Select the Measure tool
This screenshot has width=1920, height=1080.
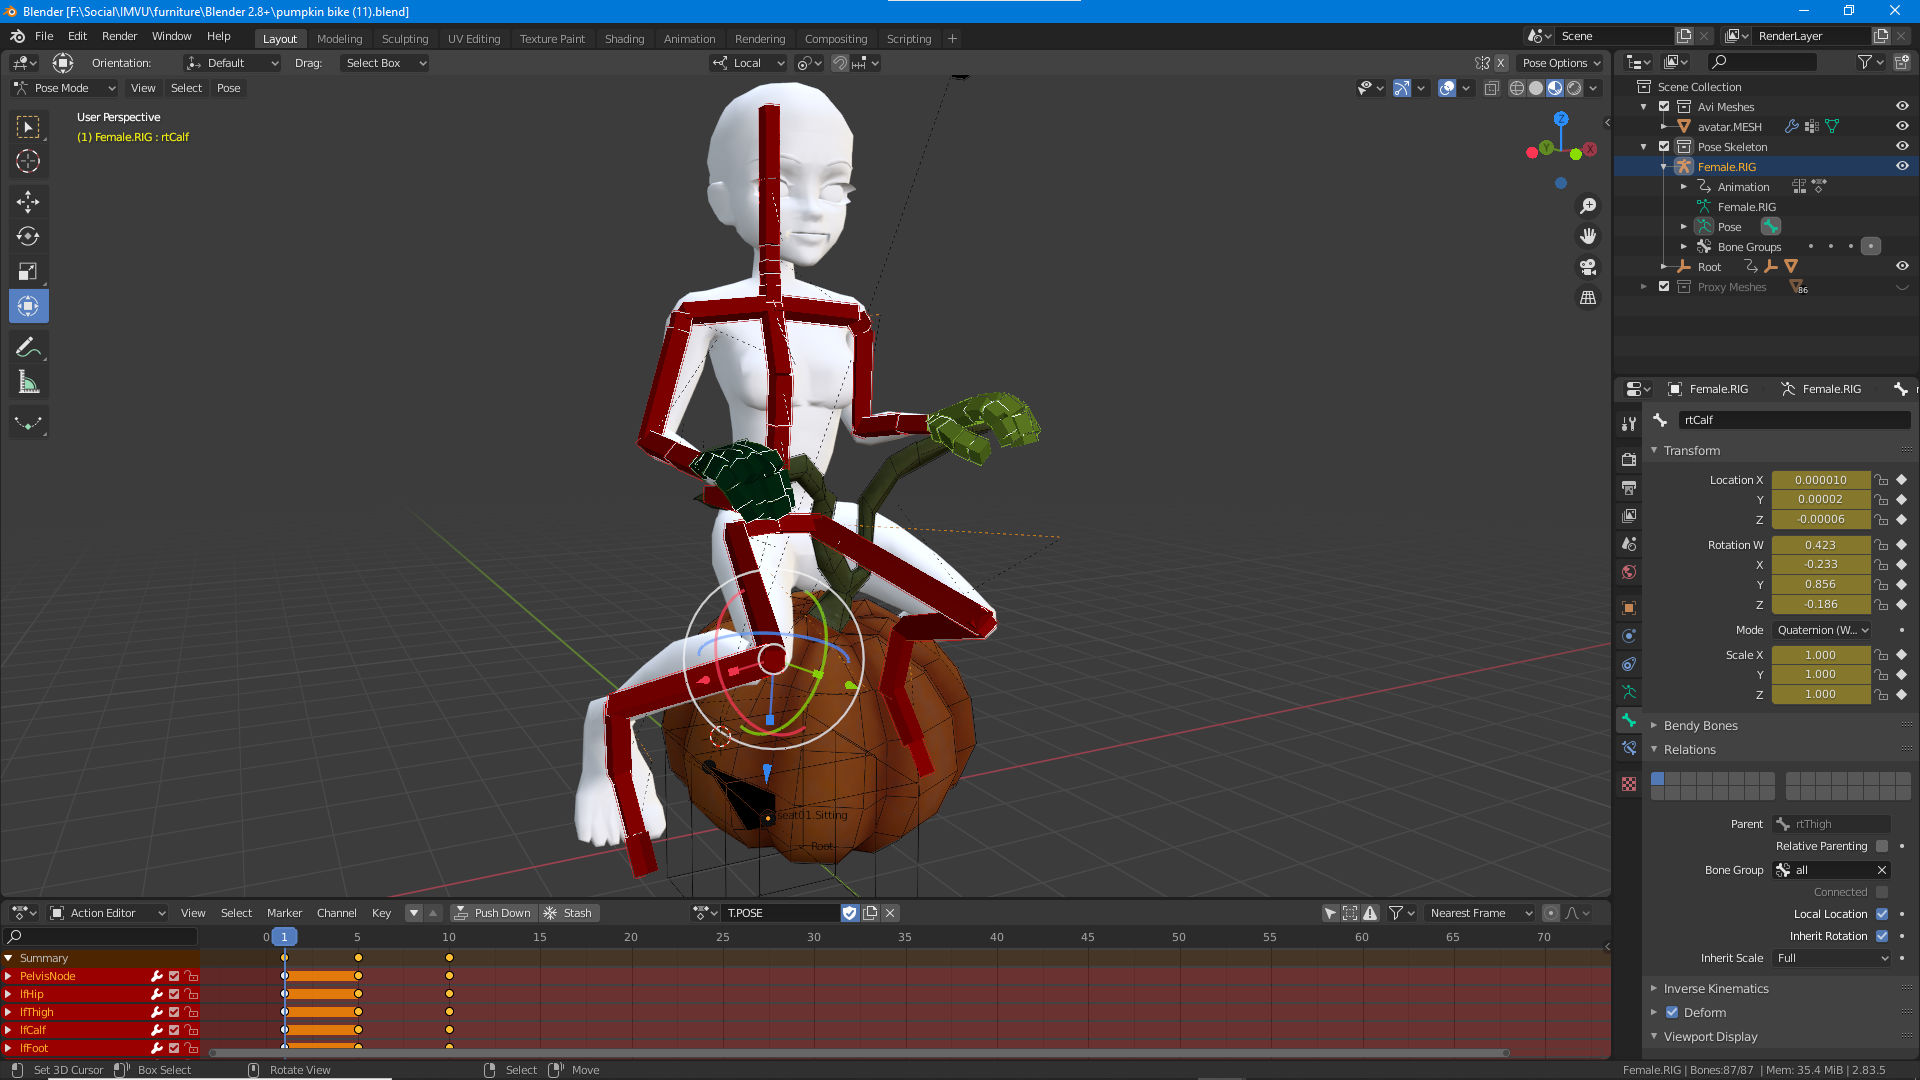(29, 381)
